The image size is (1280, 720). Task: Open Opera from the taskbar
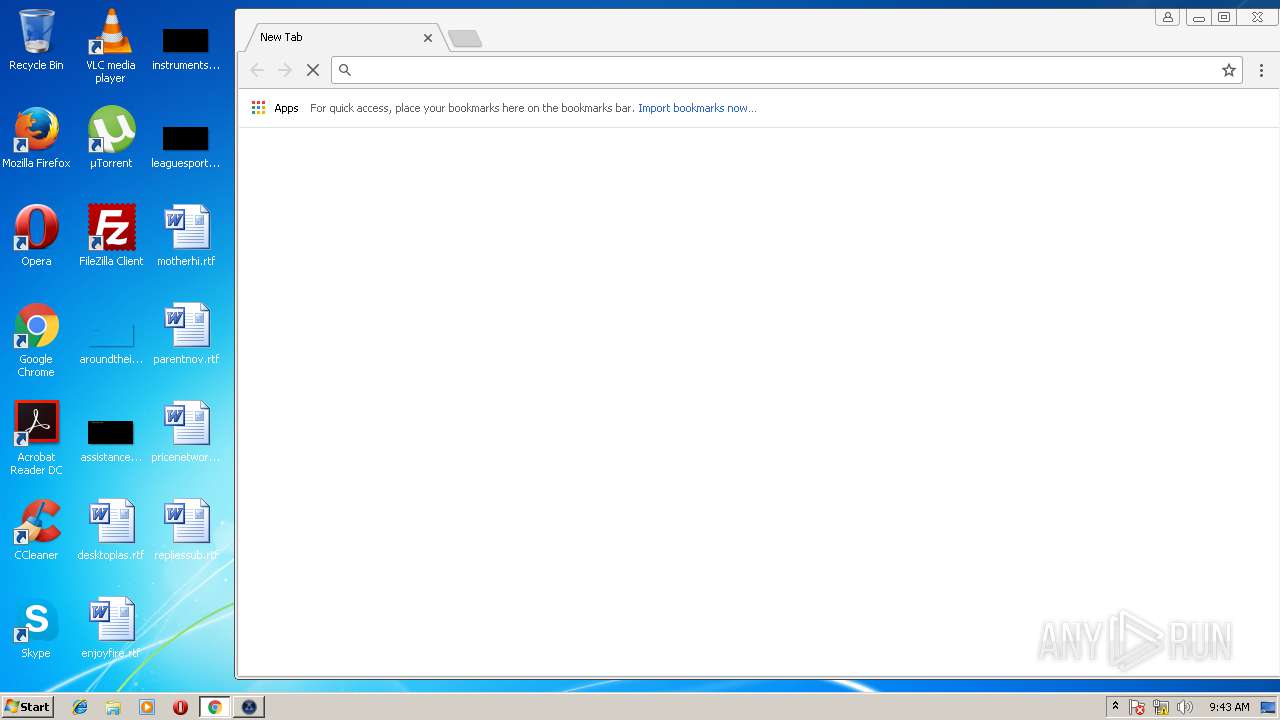180,707
